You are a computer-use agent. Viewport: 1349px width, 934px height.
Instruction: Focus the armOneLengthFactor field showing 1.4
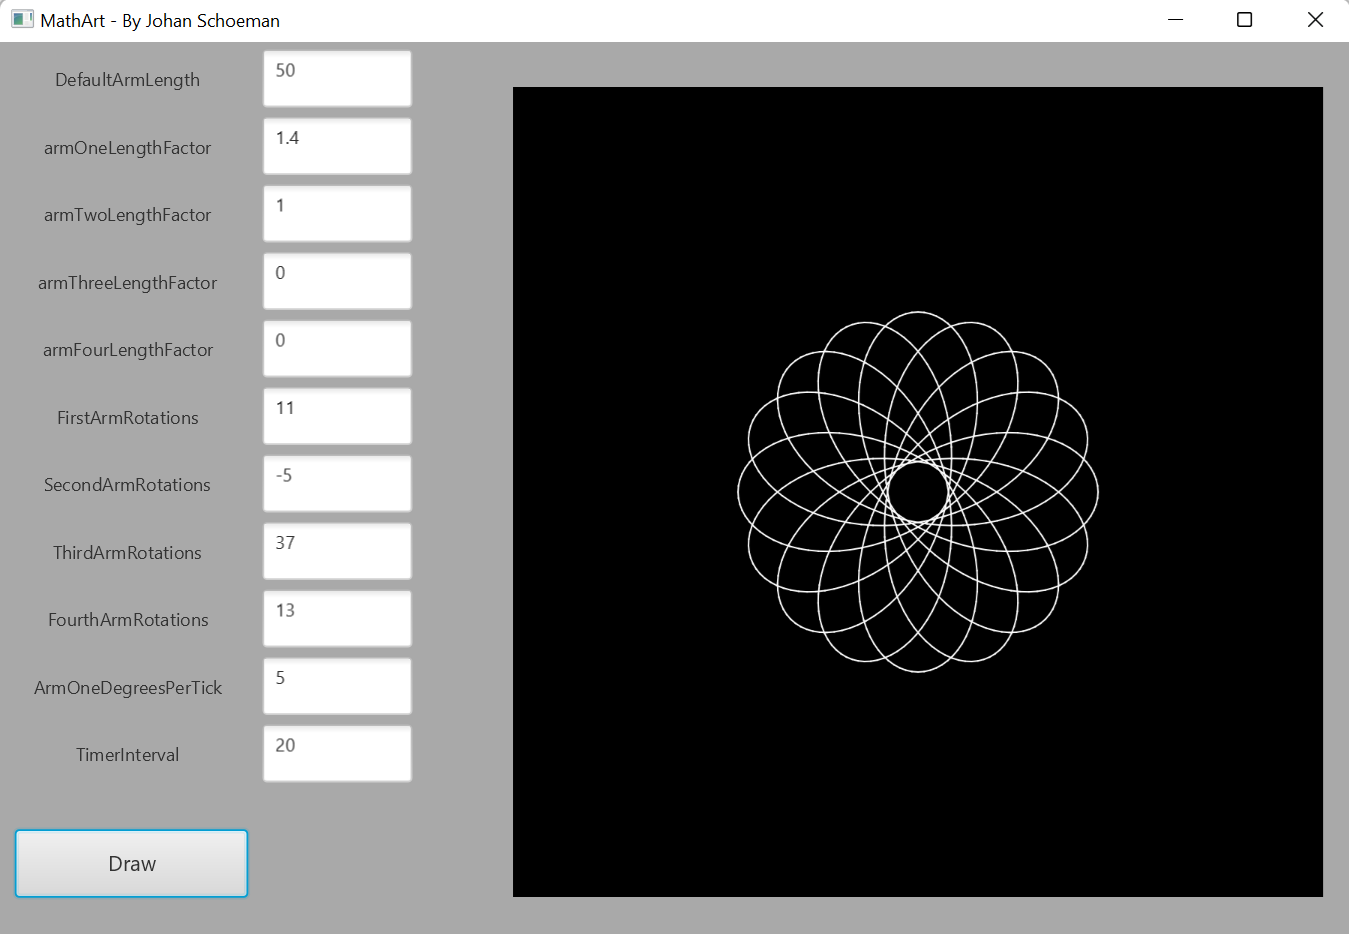[337, 146]
